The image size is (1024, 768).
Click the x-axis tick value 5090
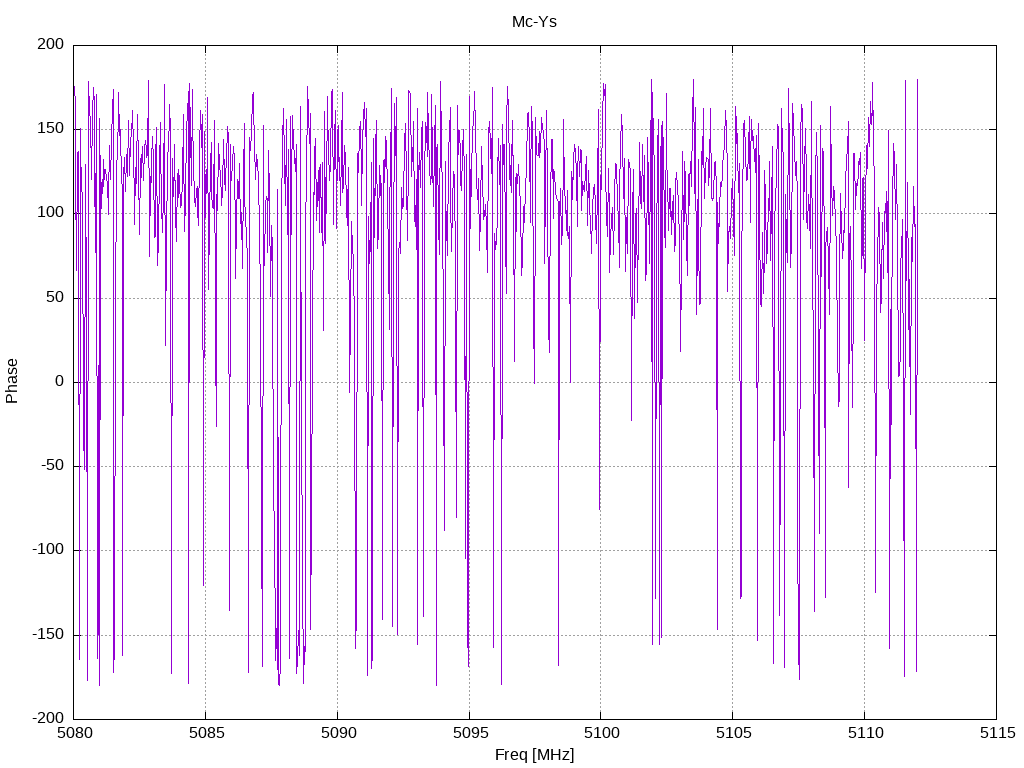coord(338,733)
